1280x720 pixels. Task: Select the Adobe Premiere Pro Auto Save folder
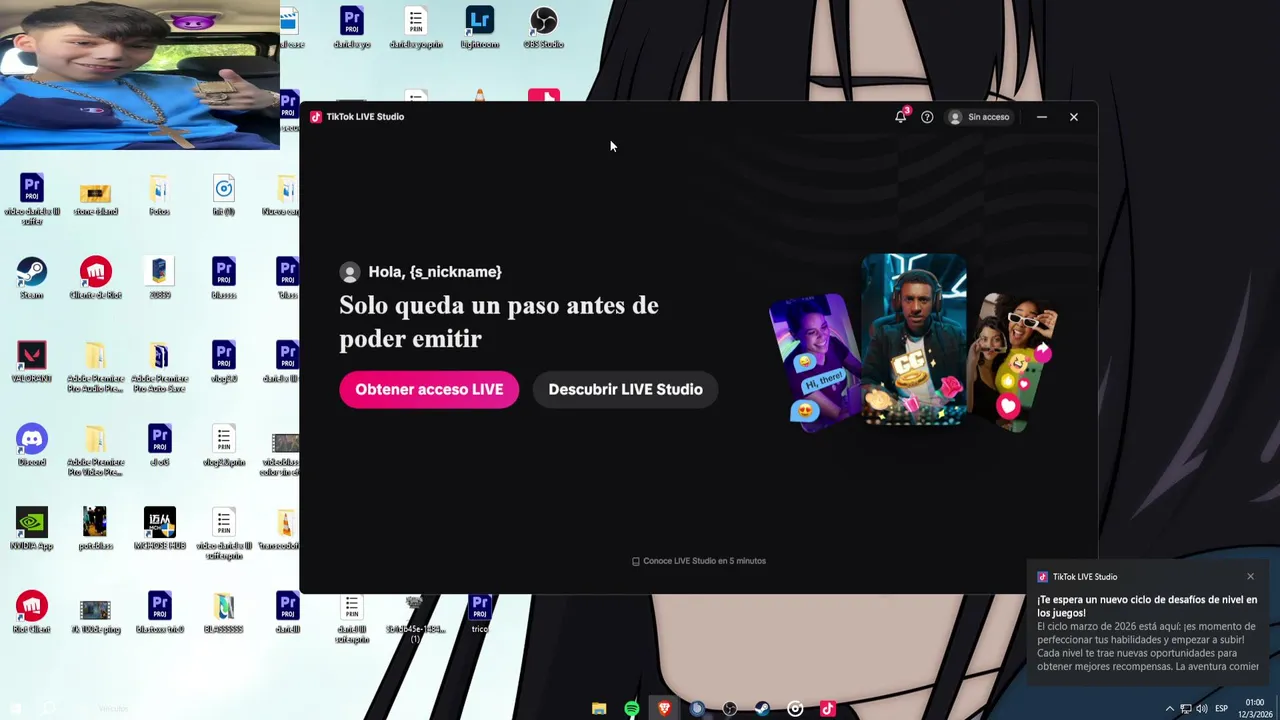[160, 367]
